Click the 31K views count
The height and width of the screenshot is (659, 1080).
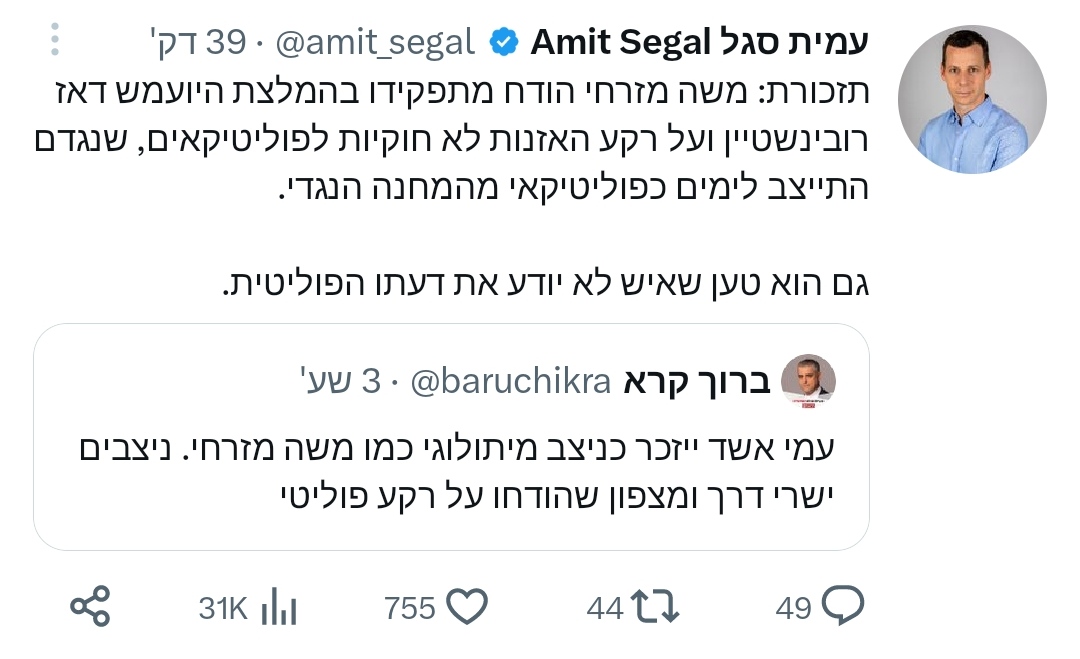pos(222,608)
